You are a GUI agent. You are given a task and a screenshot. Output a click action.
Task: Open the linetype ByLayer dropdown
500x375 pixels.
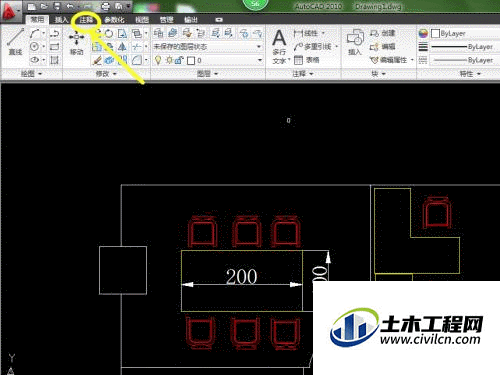point(465,60)
